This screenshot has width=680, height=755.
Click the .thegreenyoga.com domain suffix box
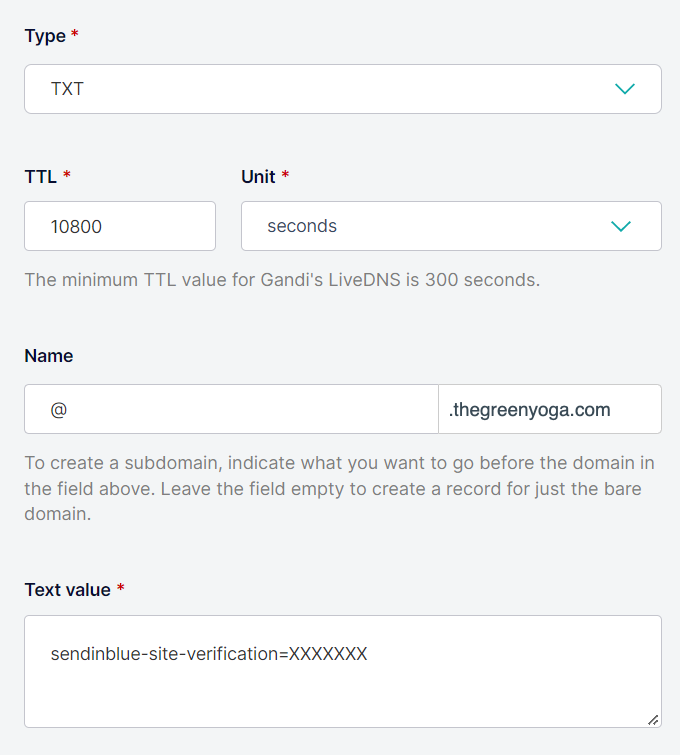[549, 409]
